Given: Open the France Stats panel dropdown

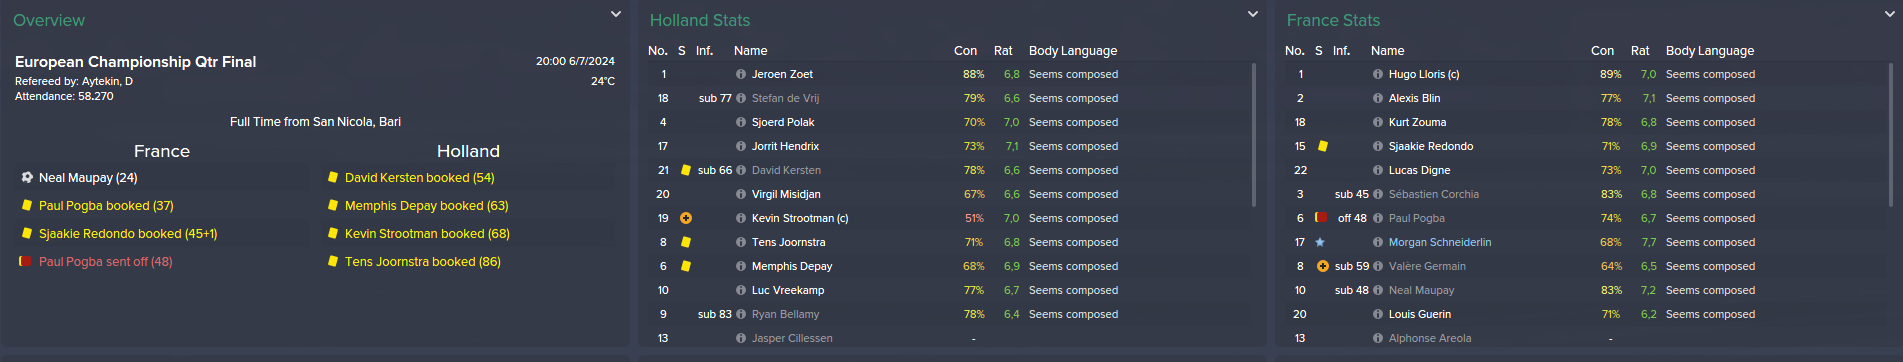Looking at the screenshot, I should point(1890,14).
